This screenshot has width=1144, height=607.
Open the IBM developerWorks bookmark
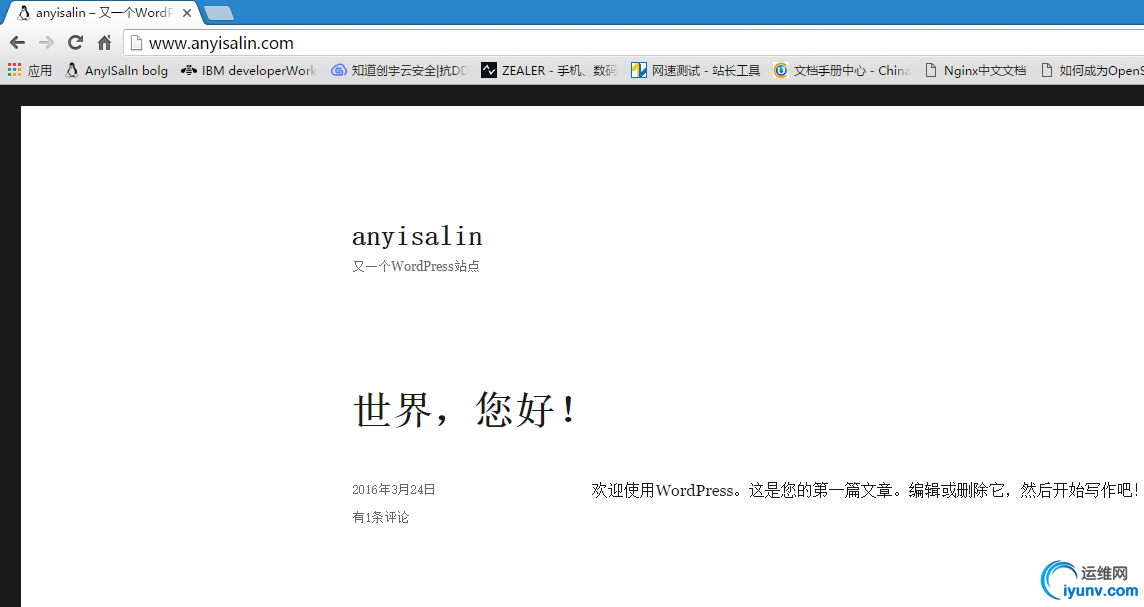(249, 70)
